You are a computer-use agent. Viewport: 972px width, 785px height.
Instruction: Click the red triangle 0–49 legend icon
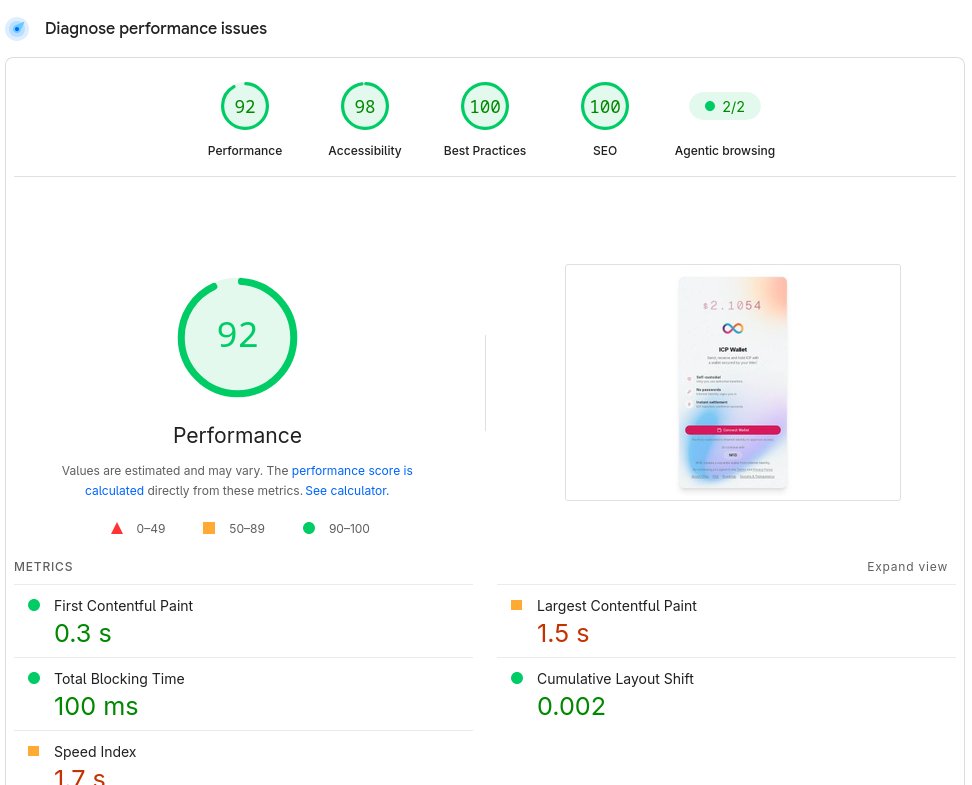coord(117,528)
